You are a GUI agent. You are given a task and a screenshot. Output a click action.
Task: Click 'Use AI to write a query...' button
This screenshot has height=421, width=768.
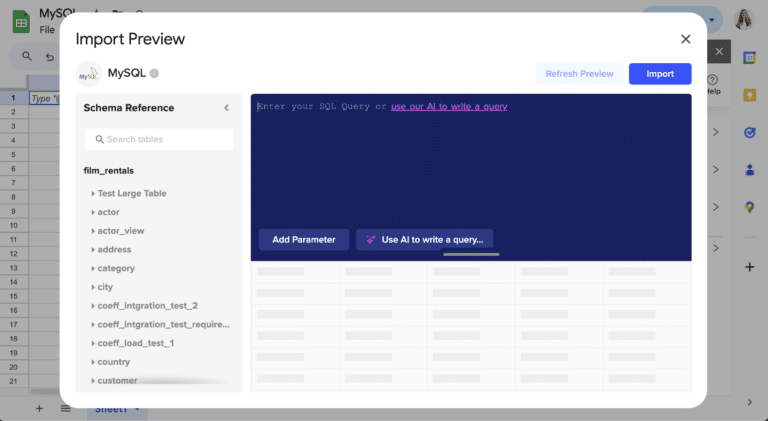[x=425, y=239]
